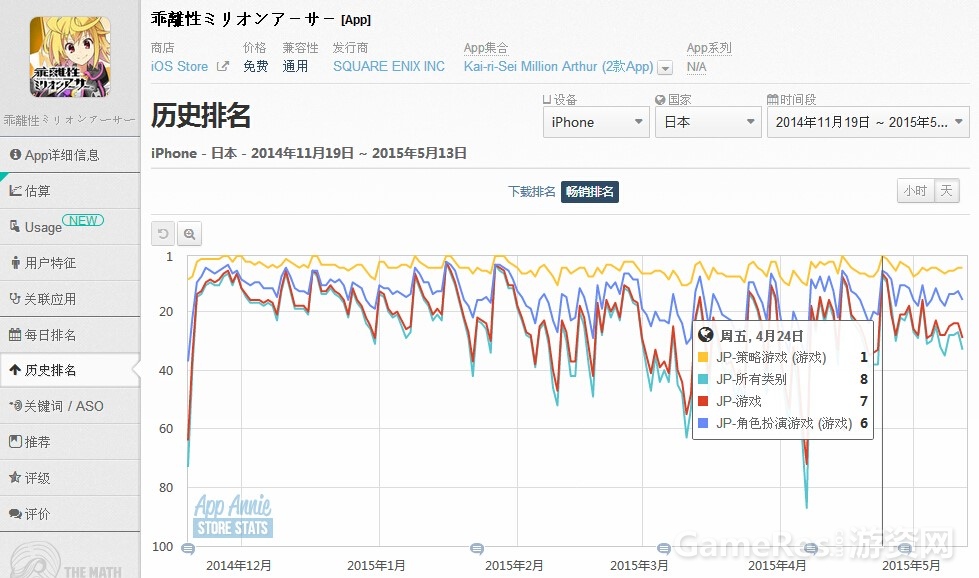
Task: Select 历史排名 in sidebar
Action: pos(70,370)
